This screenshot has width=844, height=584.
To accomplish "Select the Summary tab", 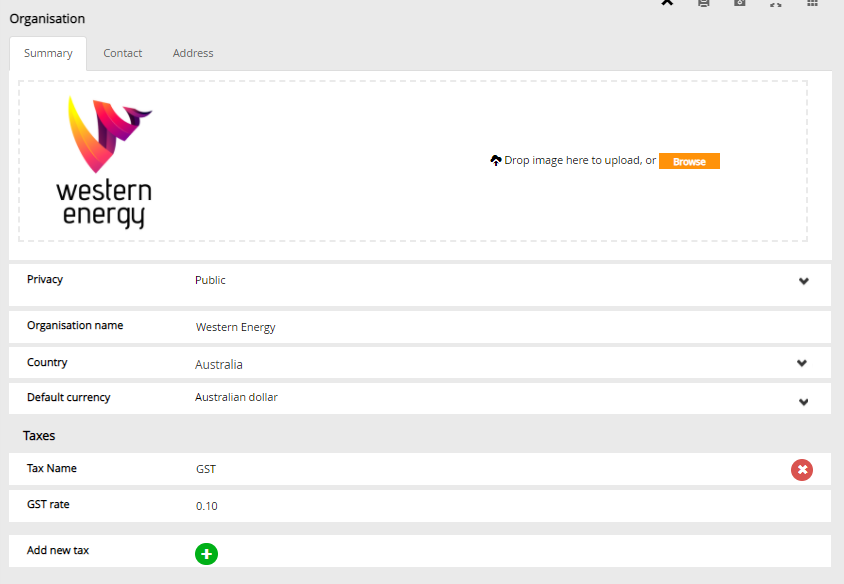I will (48, 53).
